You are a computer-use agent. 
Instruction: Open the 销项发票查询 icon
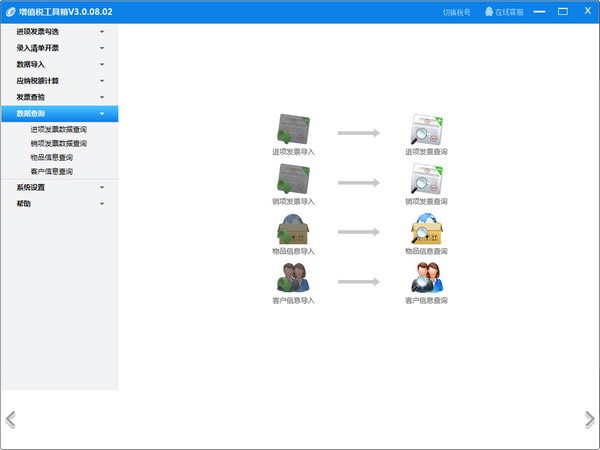[x=426, y=179]
